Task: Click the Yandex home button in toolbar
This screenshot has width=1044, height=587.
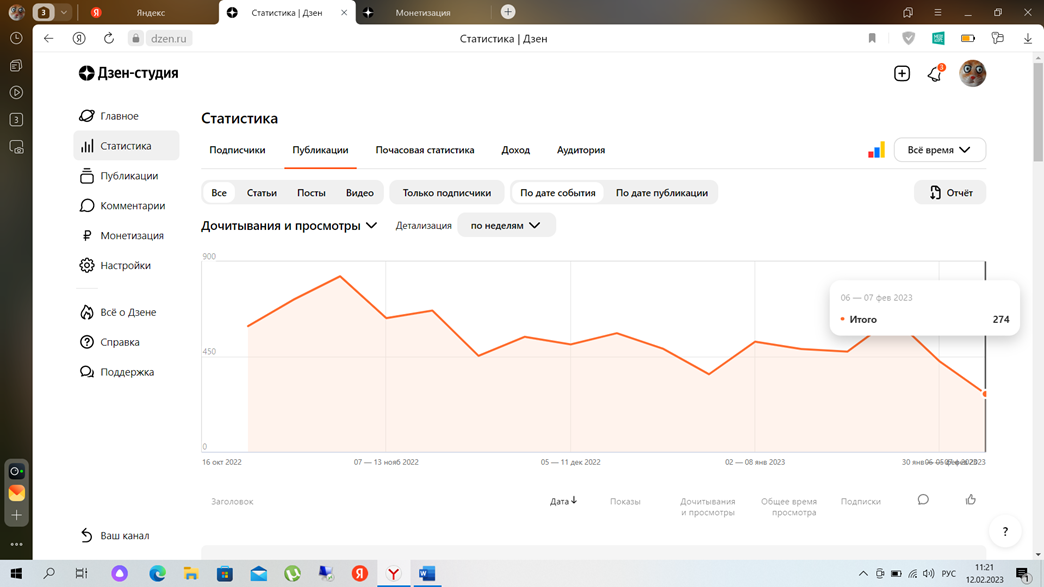Action: coord(79,39)
